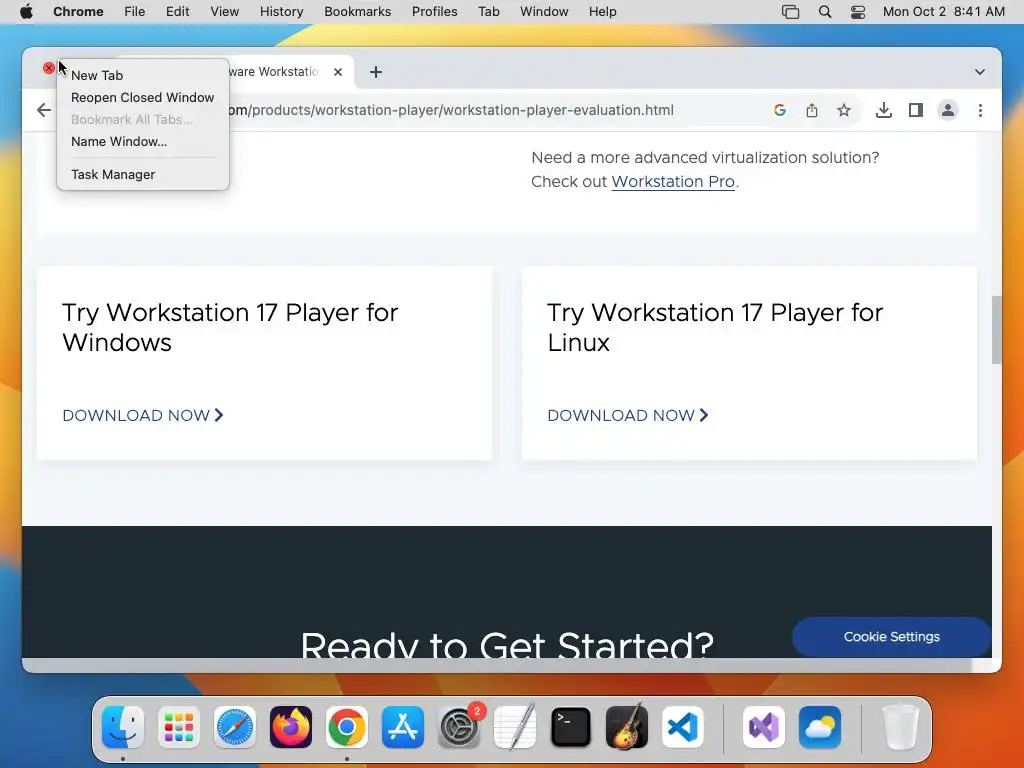Click the back navigation arrow
The height and width of the screenshot is (768, 1024).
tap(44, 110)
